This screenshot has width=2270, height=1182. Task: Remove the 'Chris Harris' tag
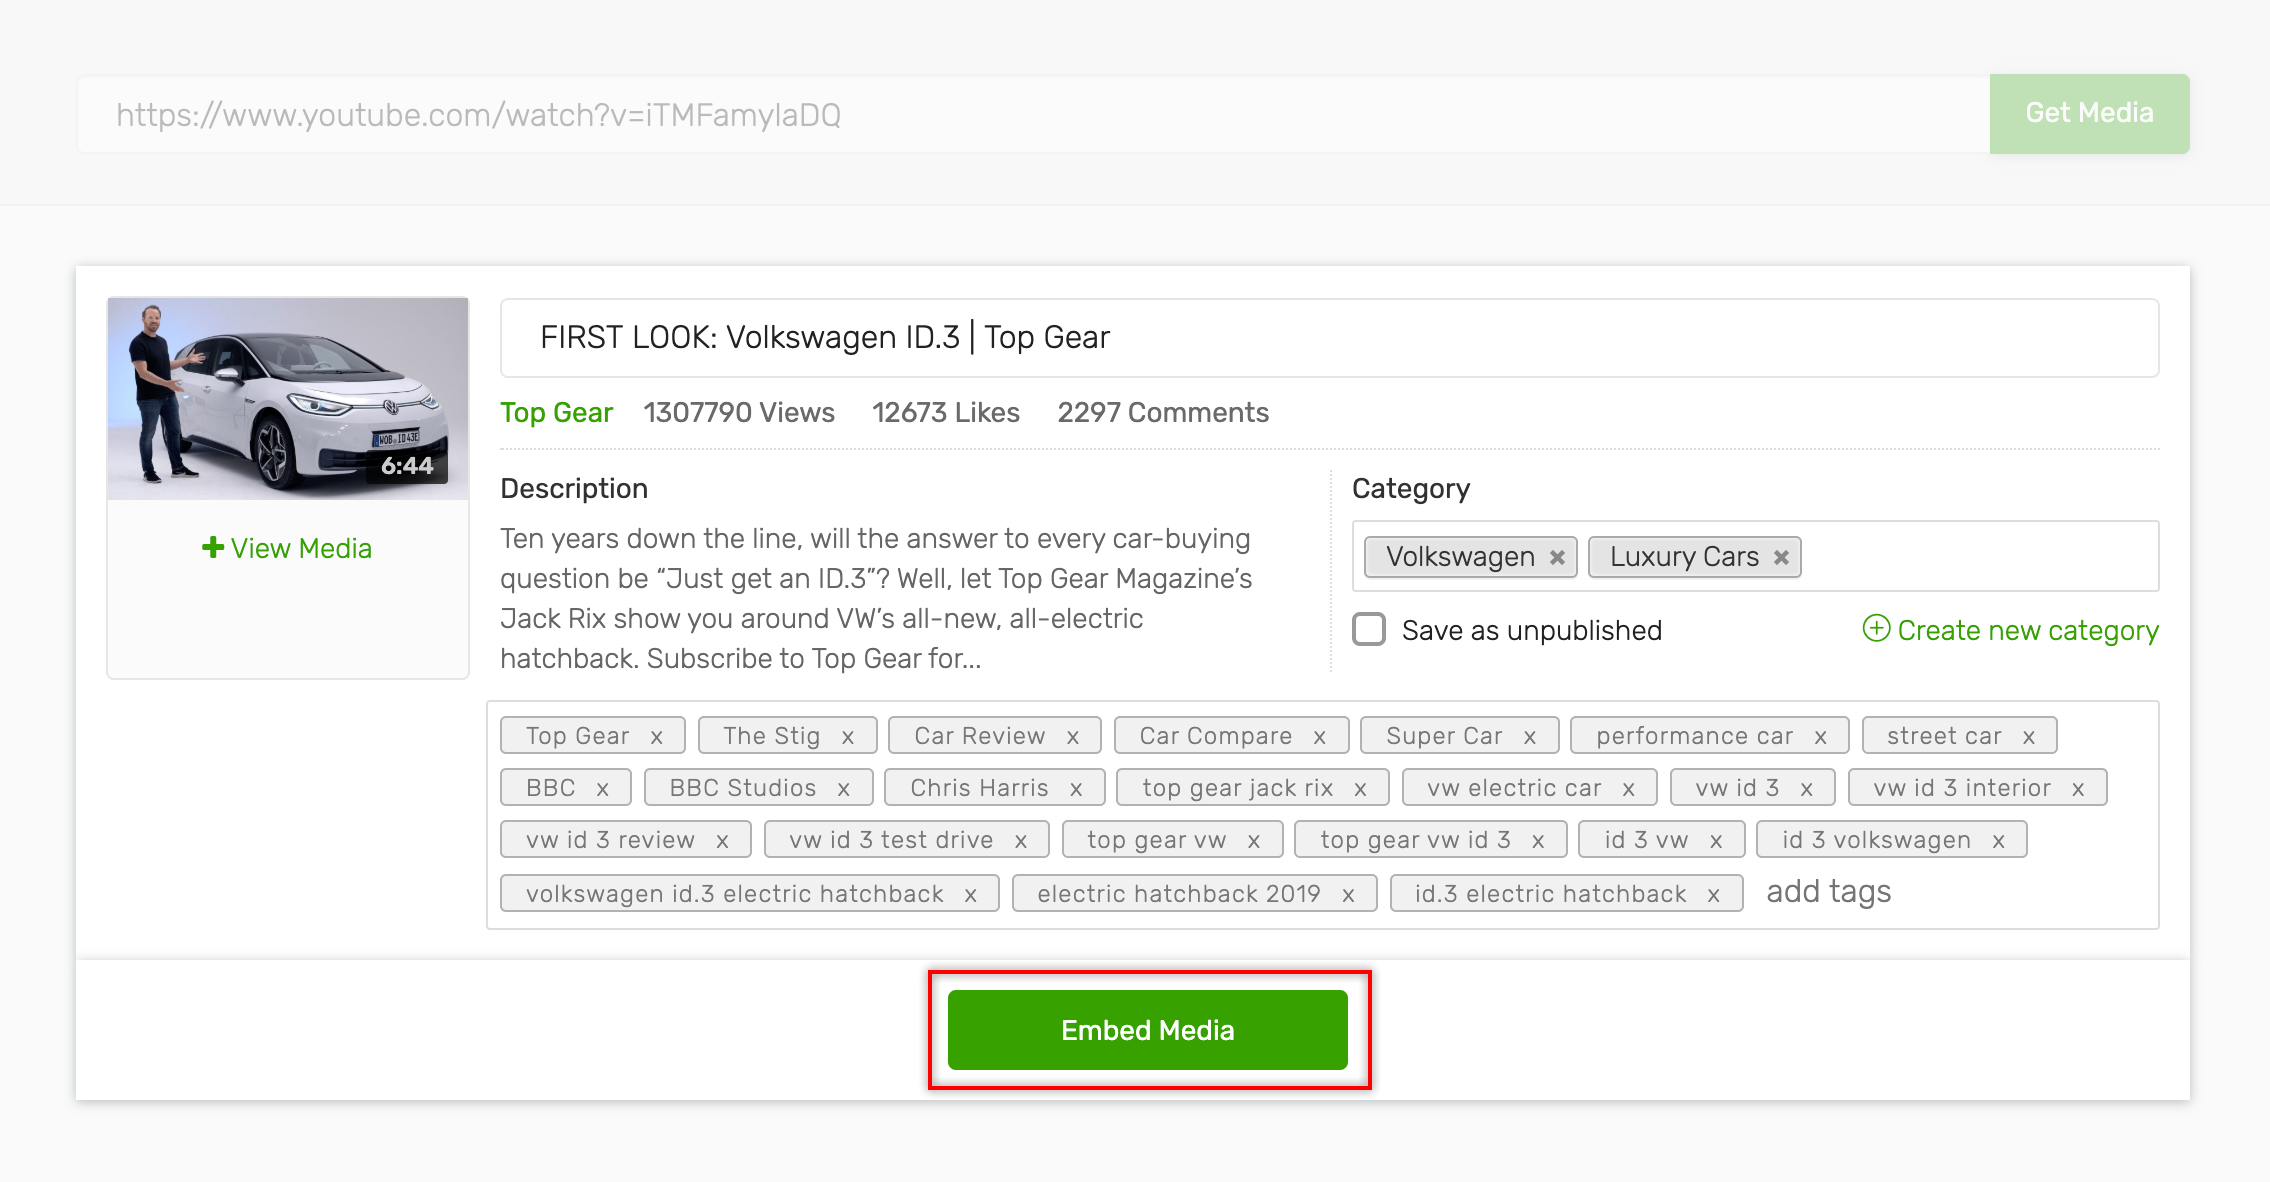pyautogui.click(x=1076, y=789)
